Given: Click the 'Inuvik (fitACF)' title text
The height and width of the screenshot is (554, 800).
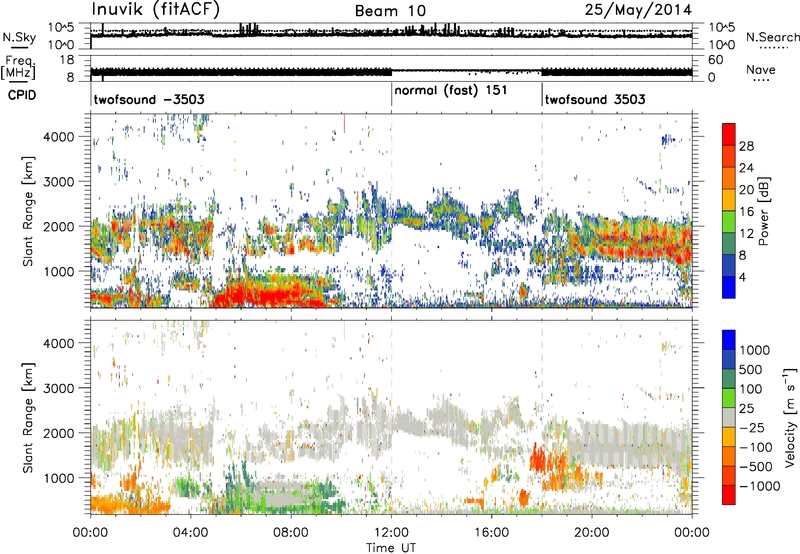Looking at the screenshot, I should (156, 9).
